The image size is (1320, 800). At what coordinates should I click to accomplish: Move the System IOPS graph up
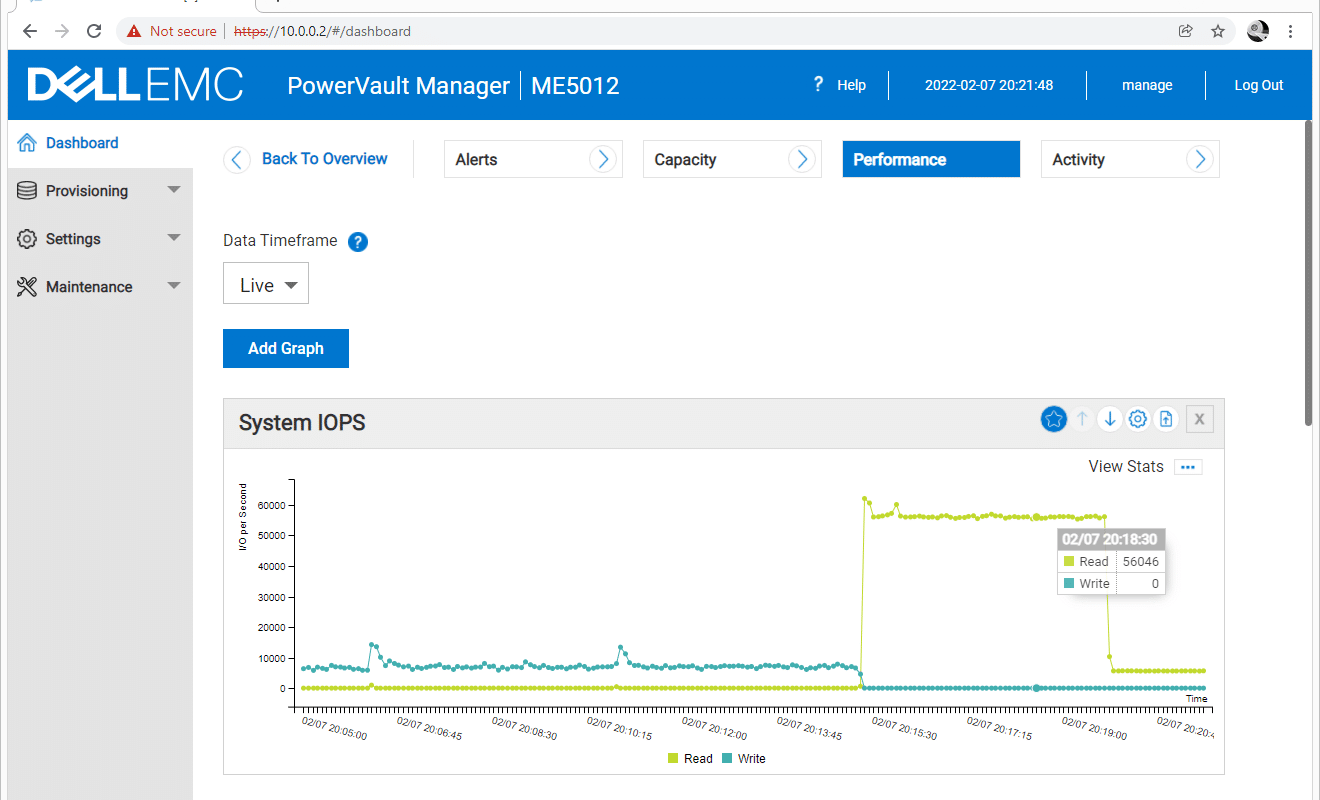tap(1081, 420)
